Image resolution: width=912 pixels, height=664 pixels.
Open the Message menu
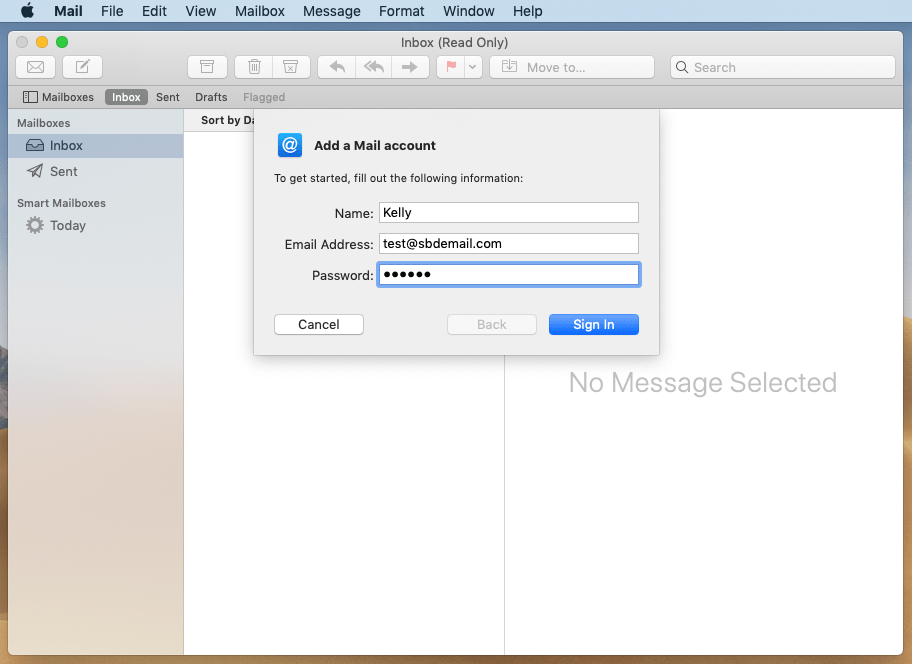coord(332,11)
